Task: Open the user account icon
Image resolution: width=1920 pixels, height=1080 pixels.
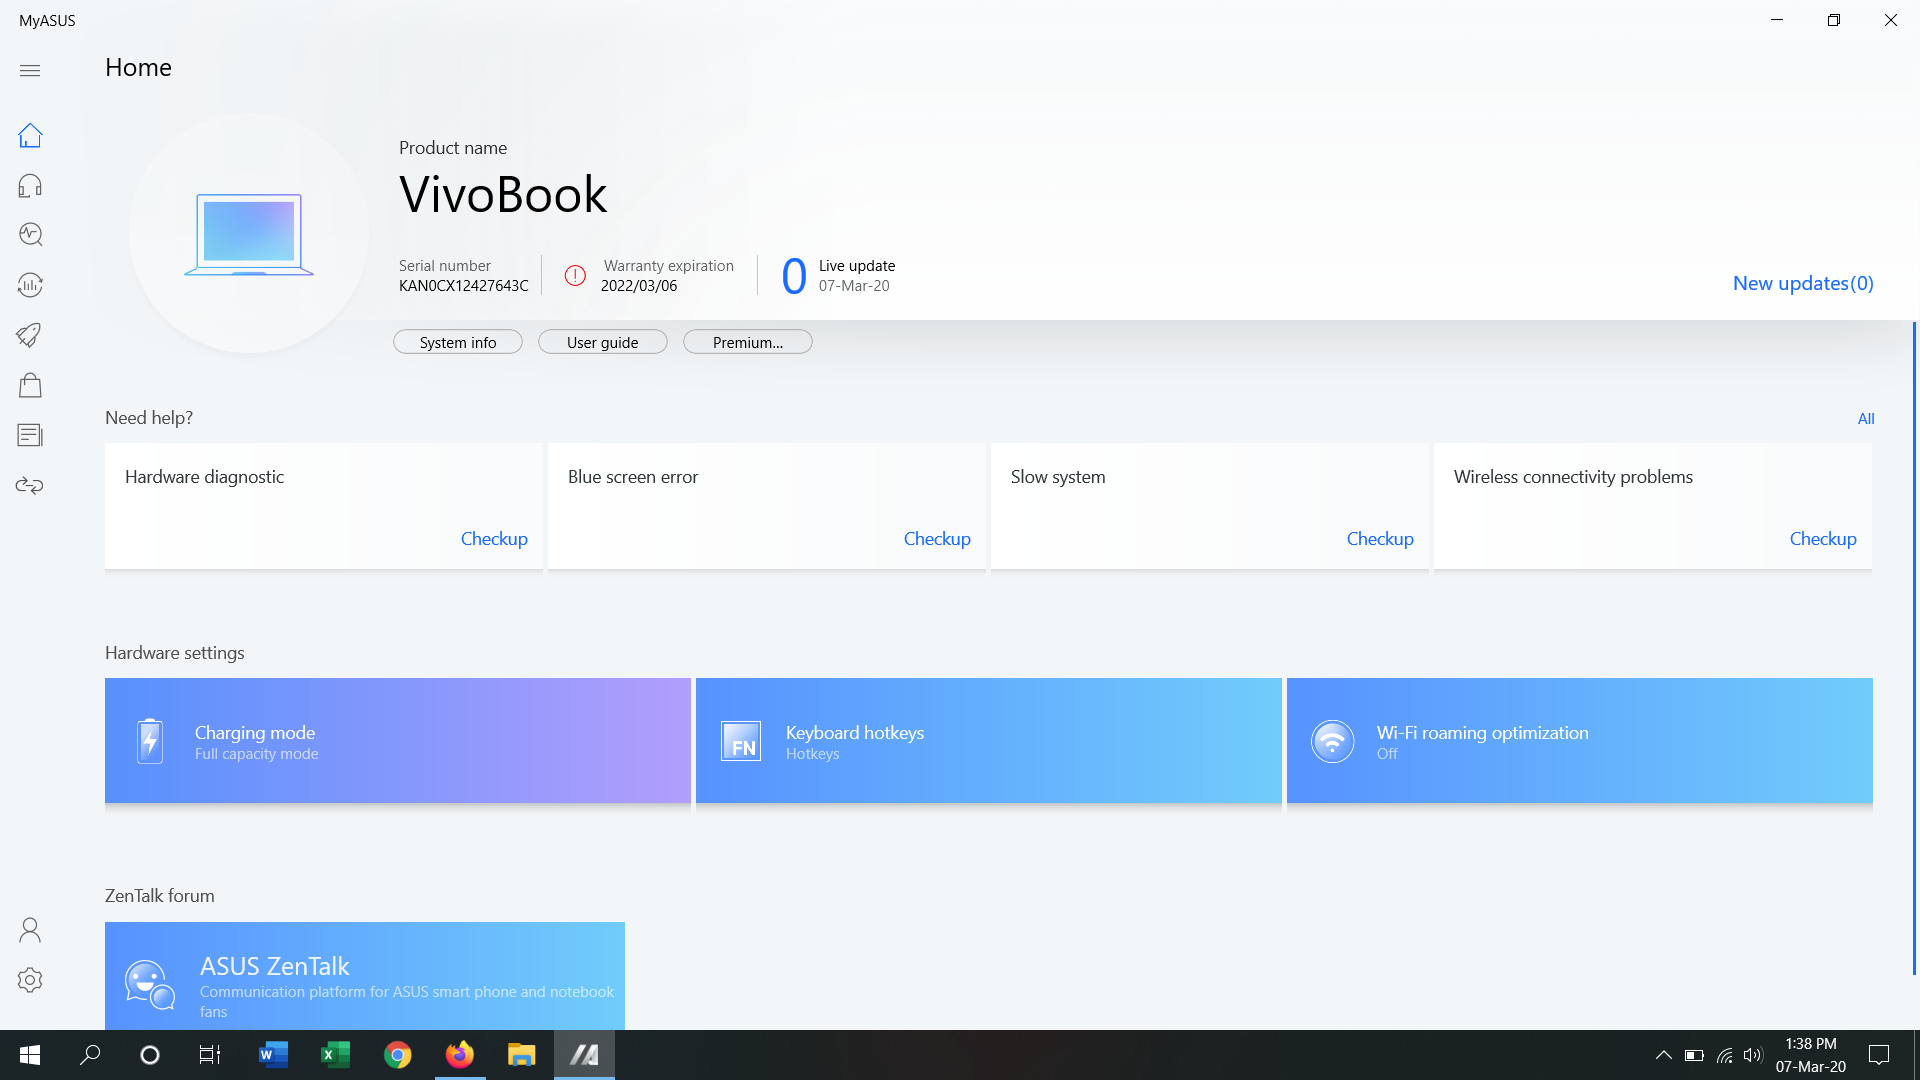Action: pyautogui.click(x=30, y=930)
